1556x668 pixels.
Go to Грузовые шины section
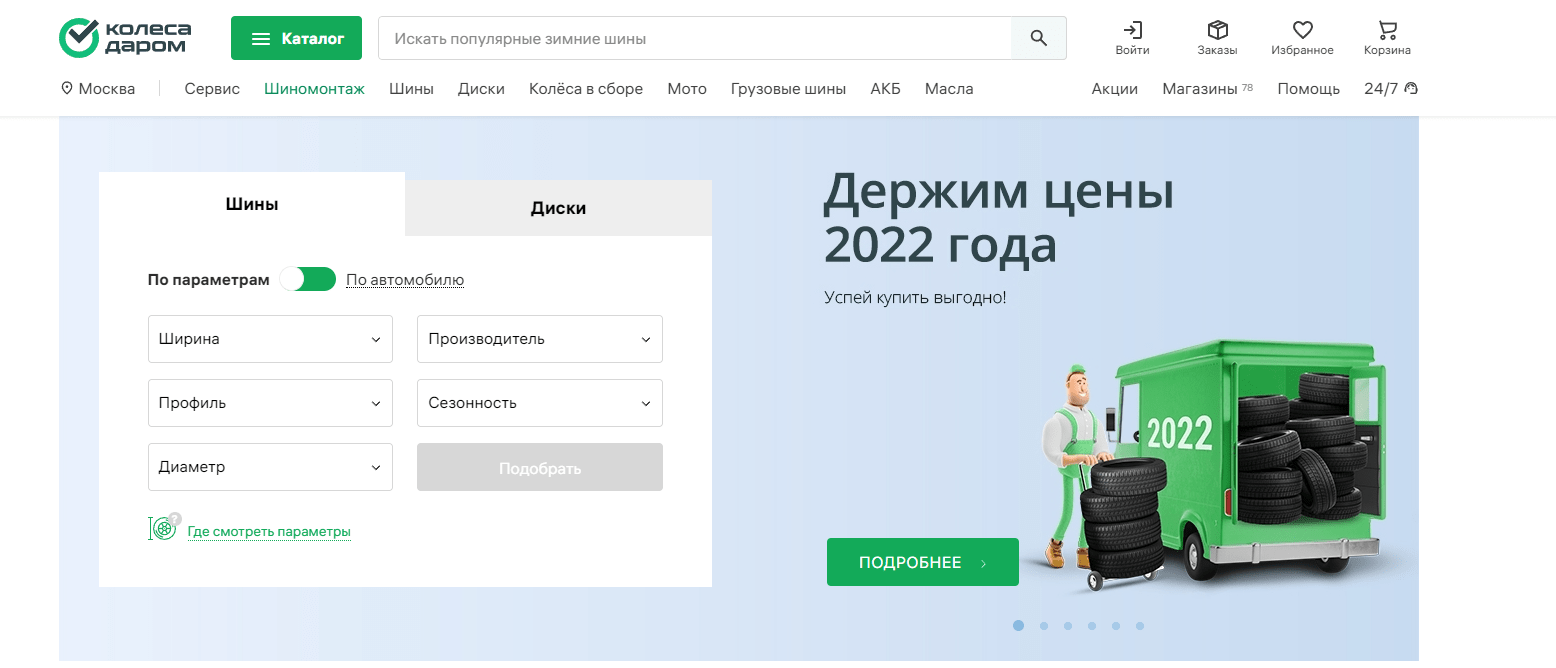788,88
